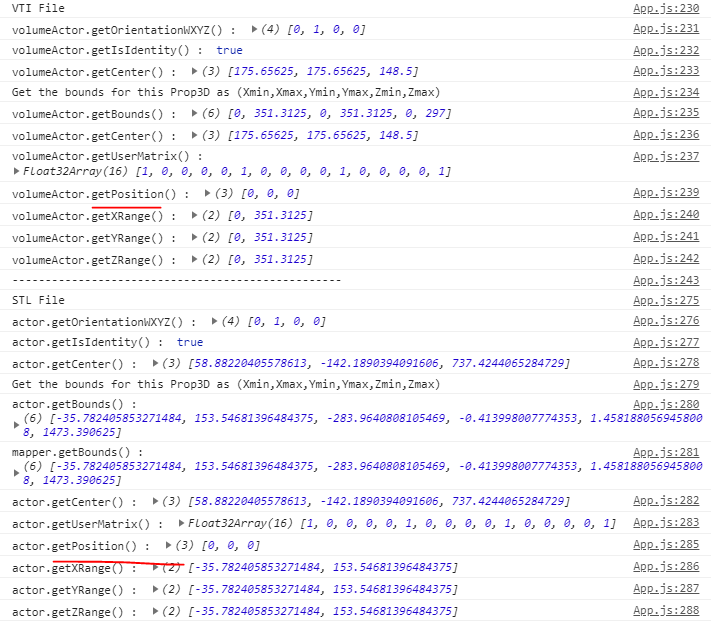Open source link App.js:239
This screenshot has width=711, height=627.
666,193
